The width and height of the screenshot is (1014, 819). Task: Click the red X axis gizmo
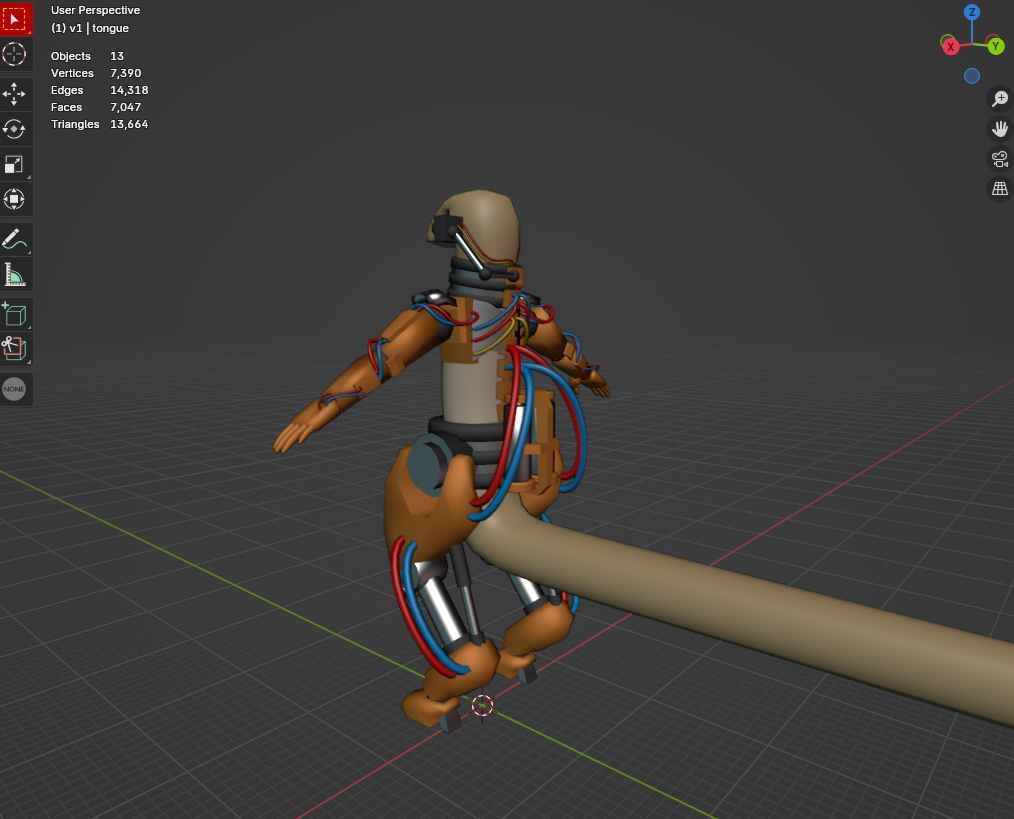point(951,47)
